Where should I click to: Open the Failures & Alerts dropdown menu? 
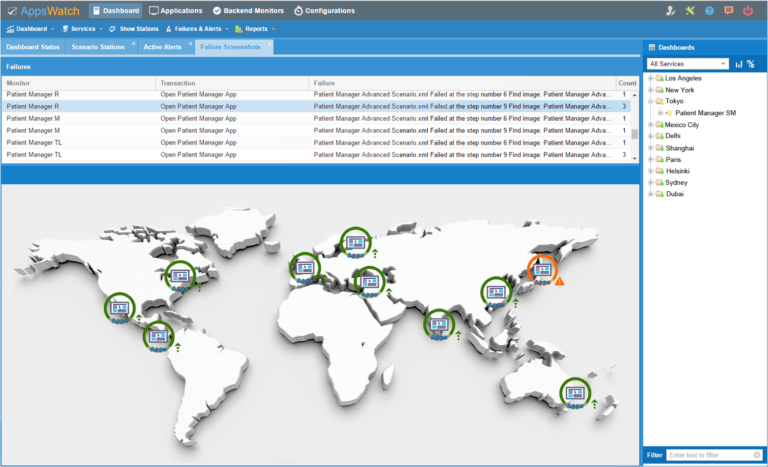point(197,29)
